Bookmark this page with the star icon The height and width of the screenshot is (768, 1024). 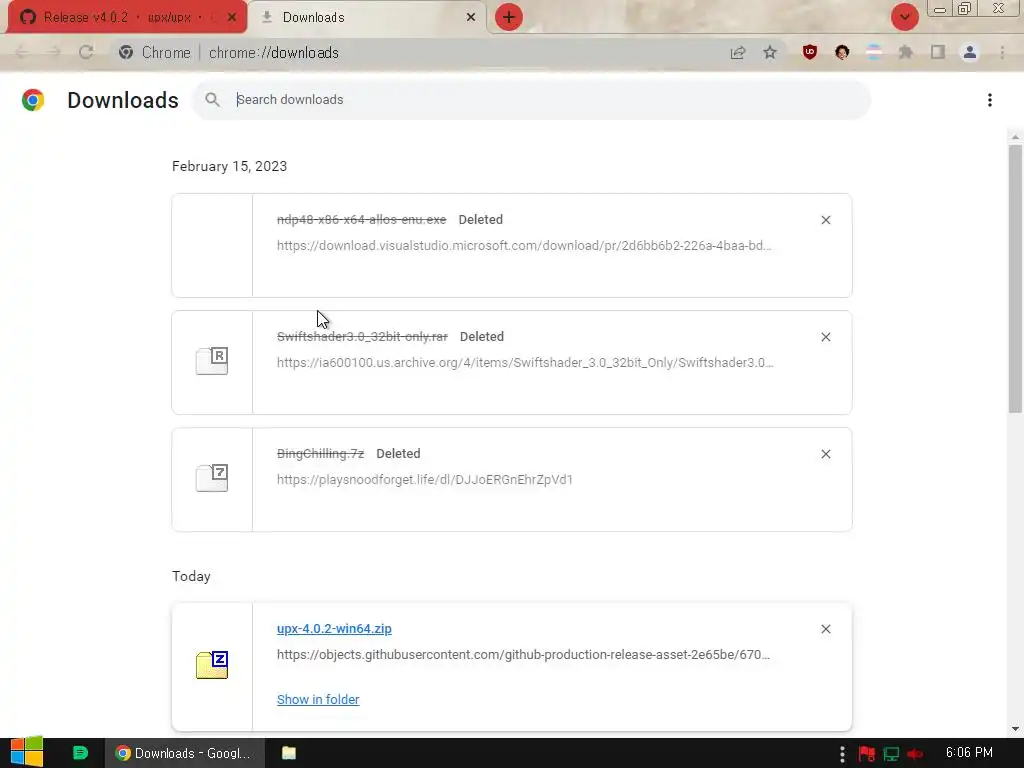pos(770,52)
